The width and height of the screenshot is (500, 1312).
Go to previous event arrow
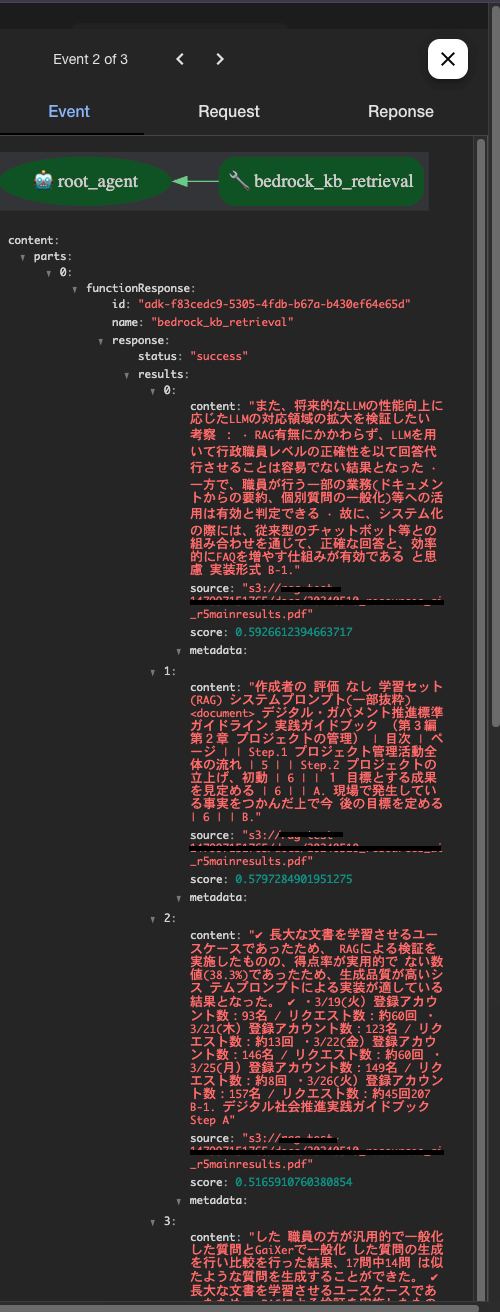click(x=180, y=60)
